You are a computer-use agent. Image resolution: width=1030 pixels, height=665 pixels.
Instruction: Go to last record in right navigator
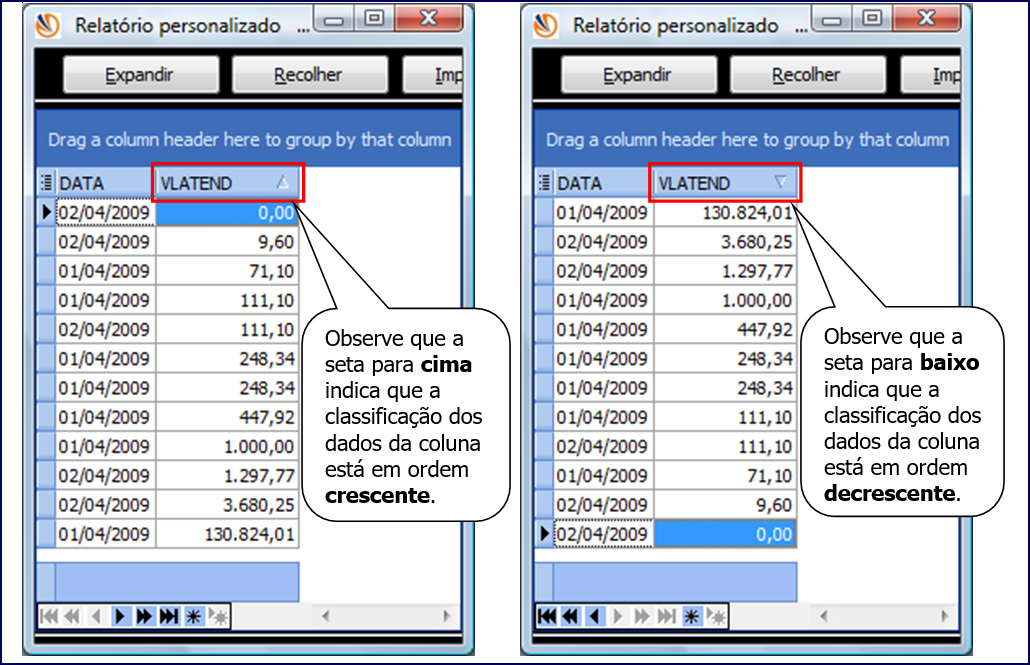(667, 616)
